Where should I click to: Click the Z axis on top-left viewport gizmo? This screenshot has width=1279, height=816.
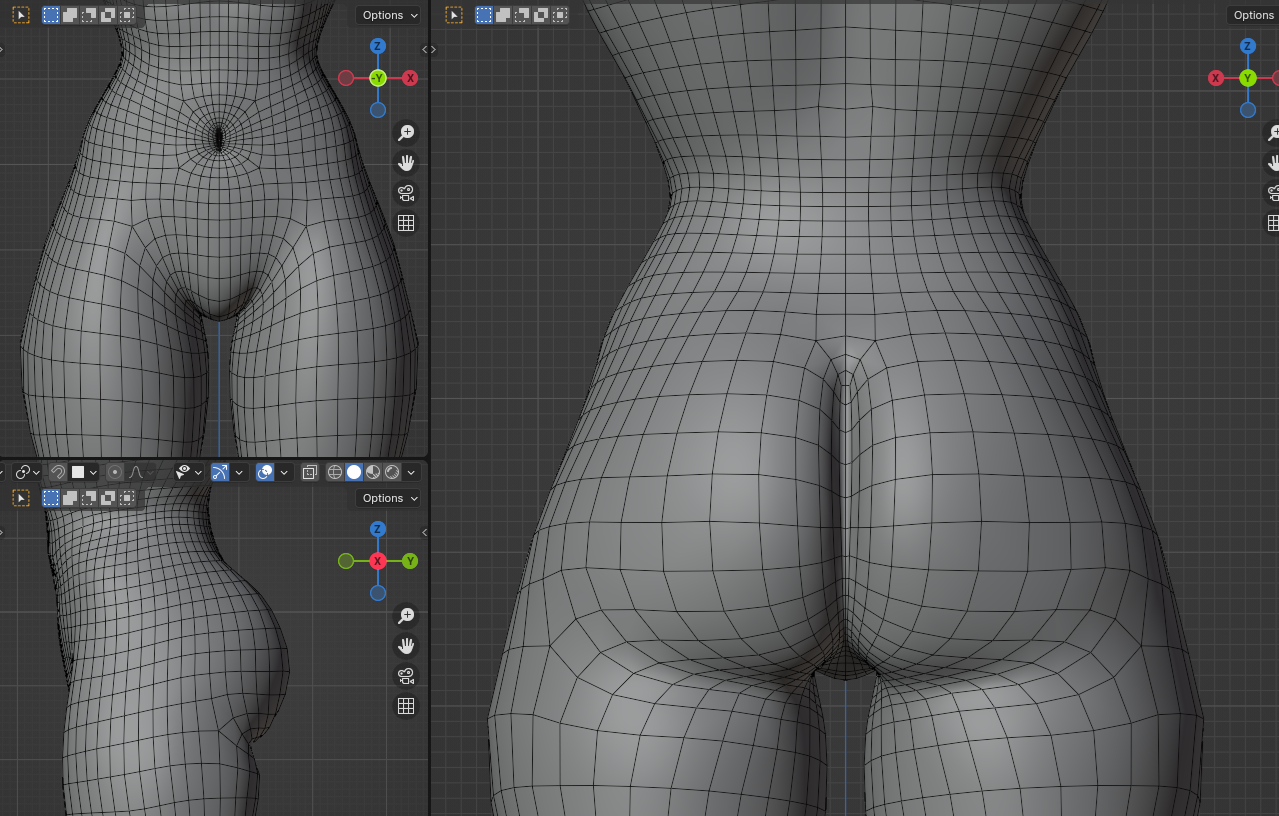click(x=378, y=46)
